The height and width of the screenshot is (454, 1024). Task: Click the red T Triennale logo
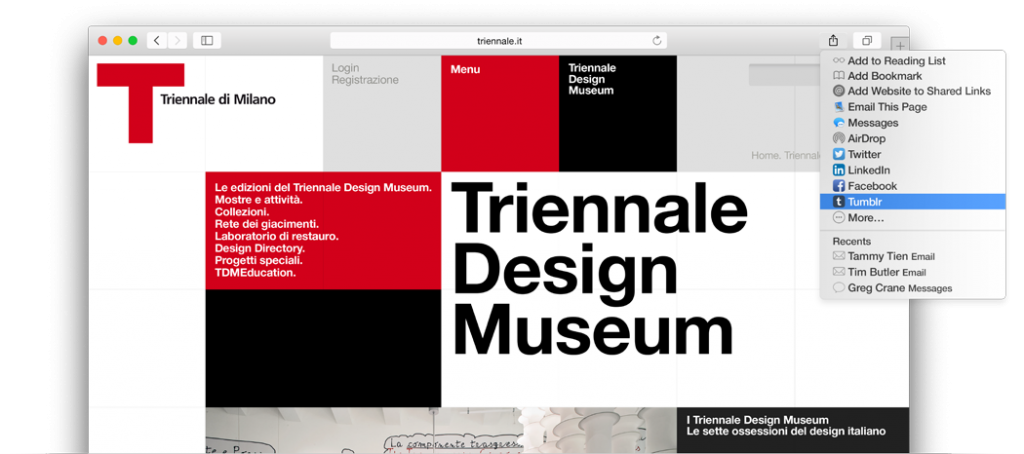pos(140,103)
